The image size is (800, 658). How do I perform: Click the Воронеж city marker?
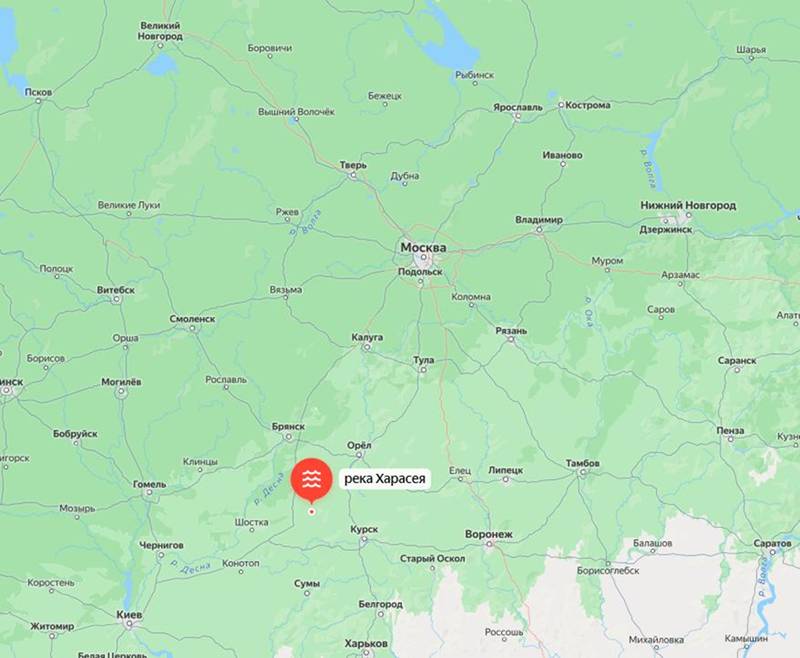[x=489, y=544]
